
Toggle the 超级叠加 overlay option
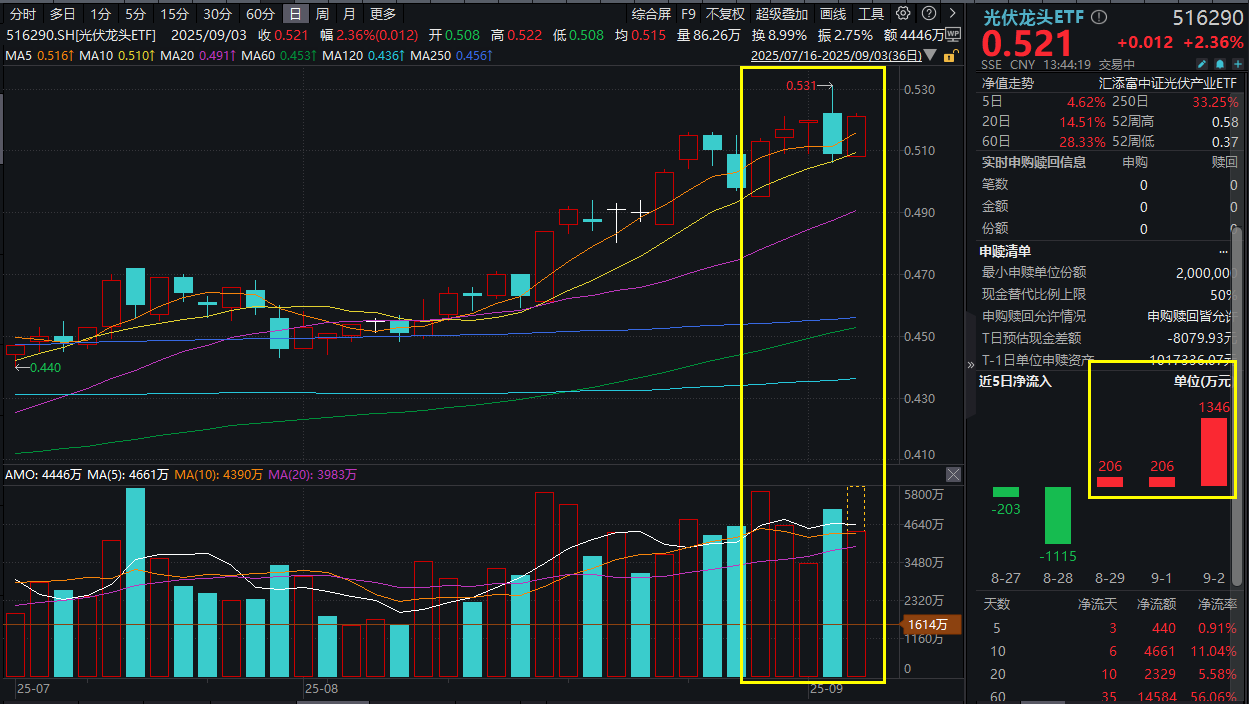pyautogui.click(x=782, y=14)
